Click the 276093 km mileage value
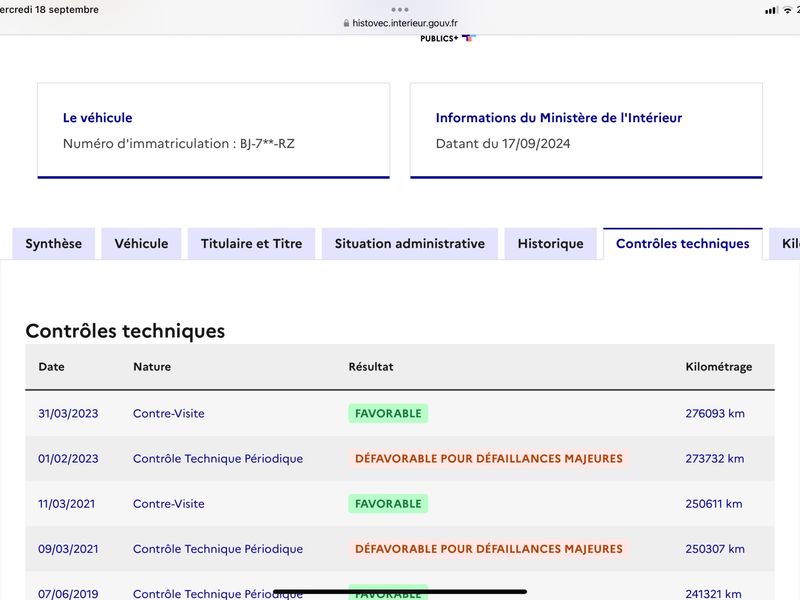The image size is (800, 600). click(715, 413)
